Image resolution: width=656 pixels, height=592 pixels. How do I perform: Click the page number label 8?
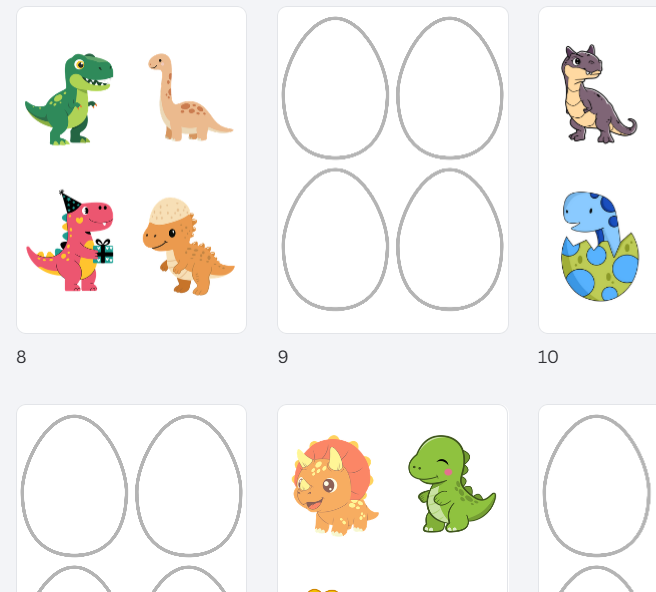click(21, 357)
